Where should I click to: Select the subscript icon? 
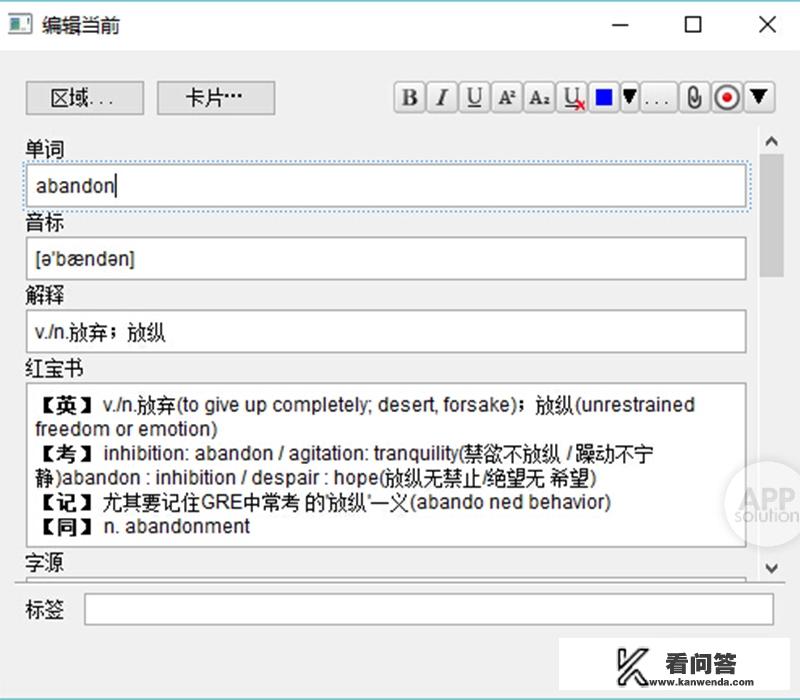tap(539, 98)
